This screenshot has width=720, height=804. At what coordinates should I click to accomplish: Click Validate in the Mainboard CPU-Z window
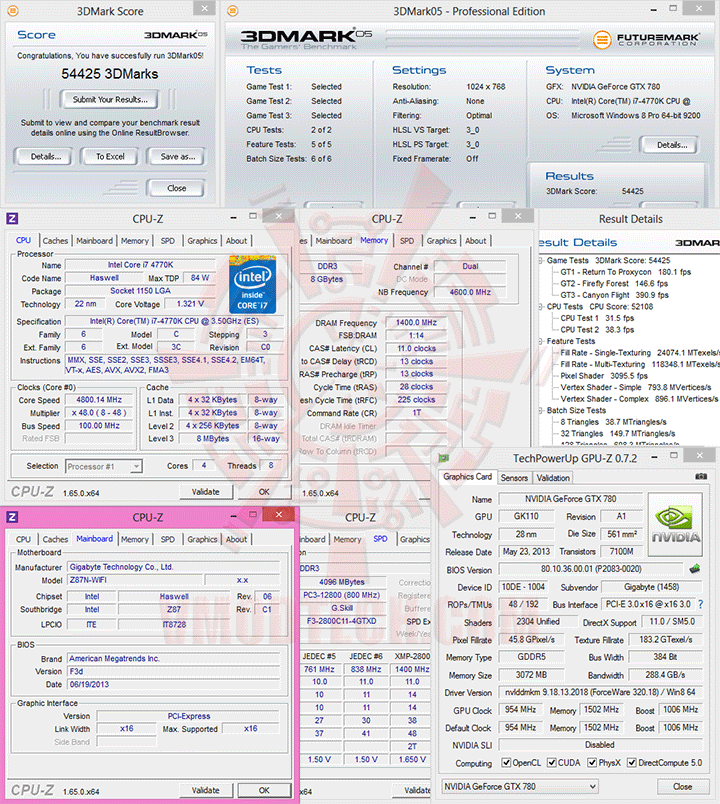[205, 790]
